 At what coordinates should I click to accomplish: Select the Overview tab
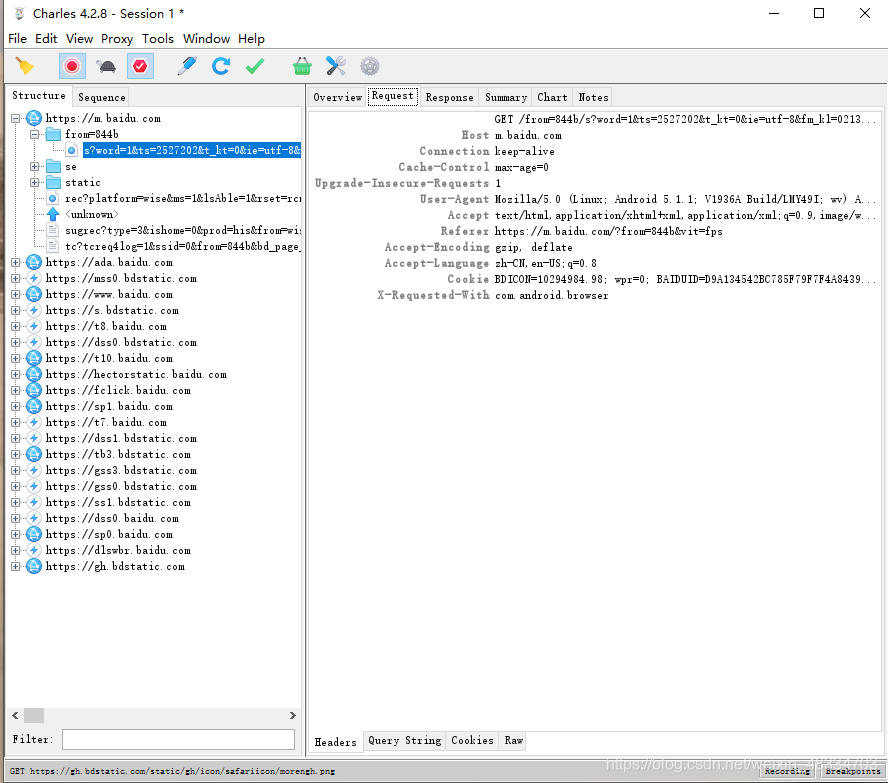[x=338, y=97]
